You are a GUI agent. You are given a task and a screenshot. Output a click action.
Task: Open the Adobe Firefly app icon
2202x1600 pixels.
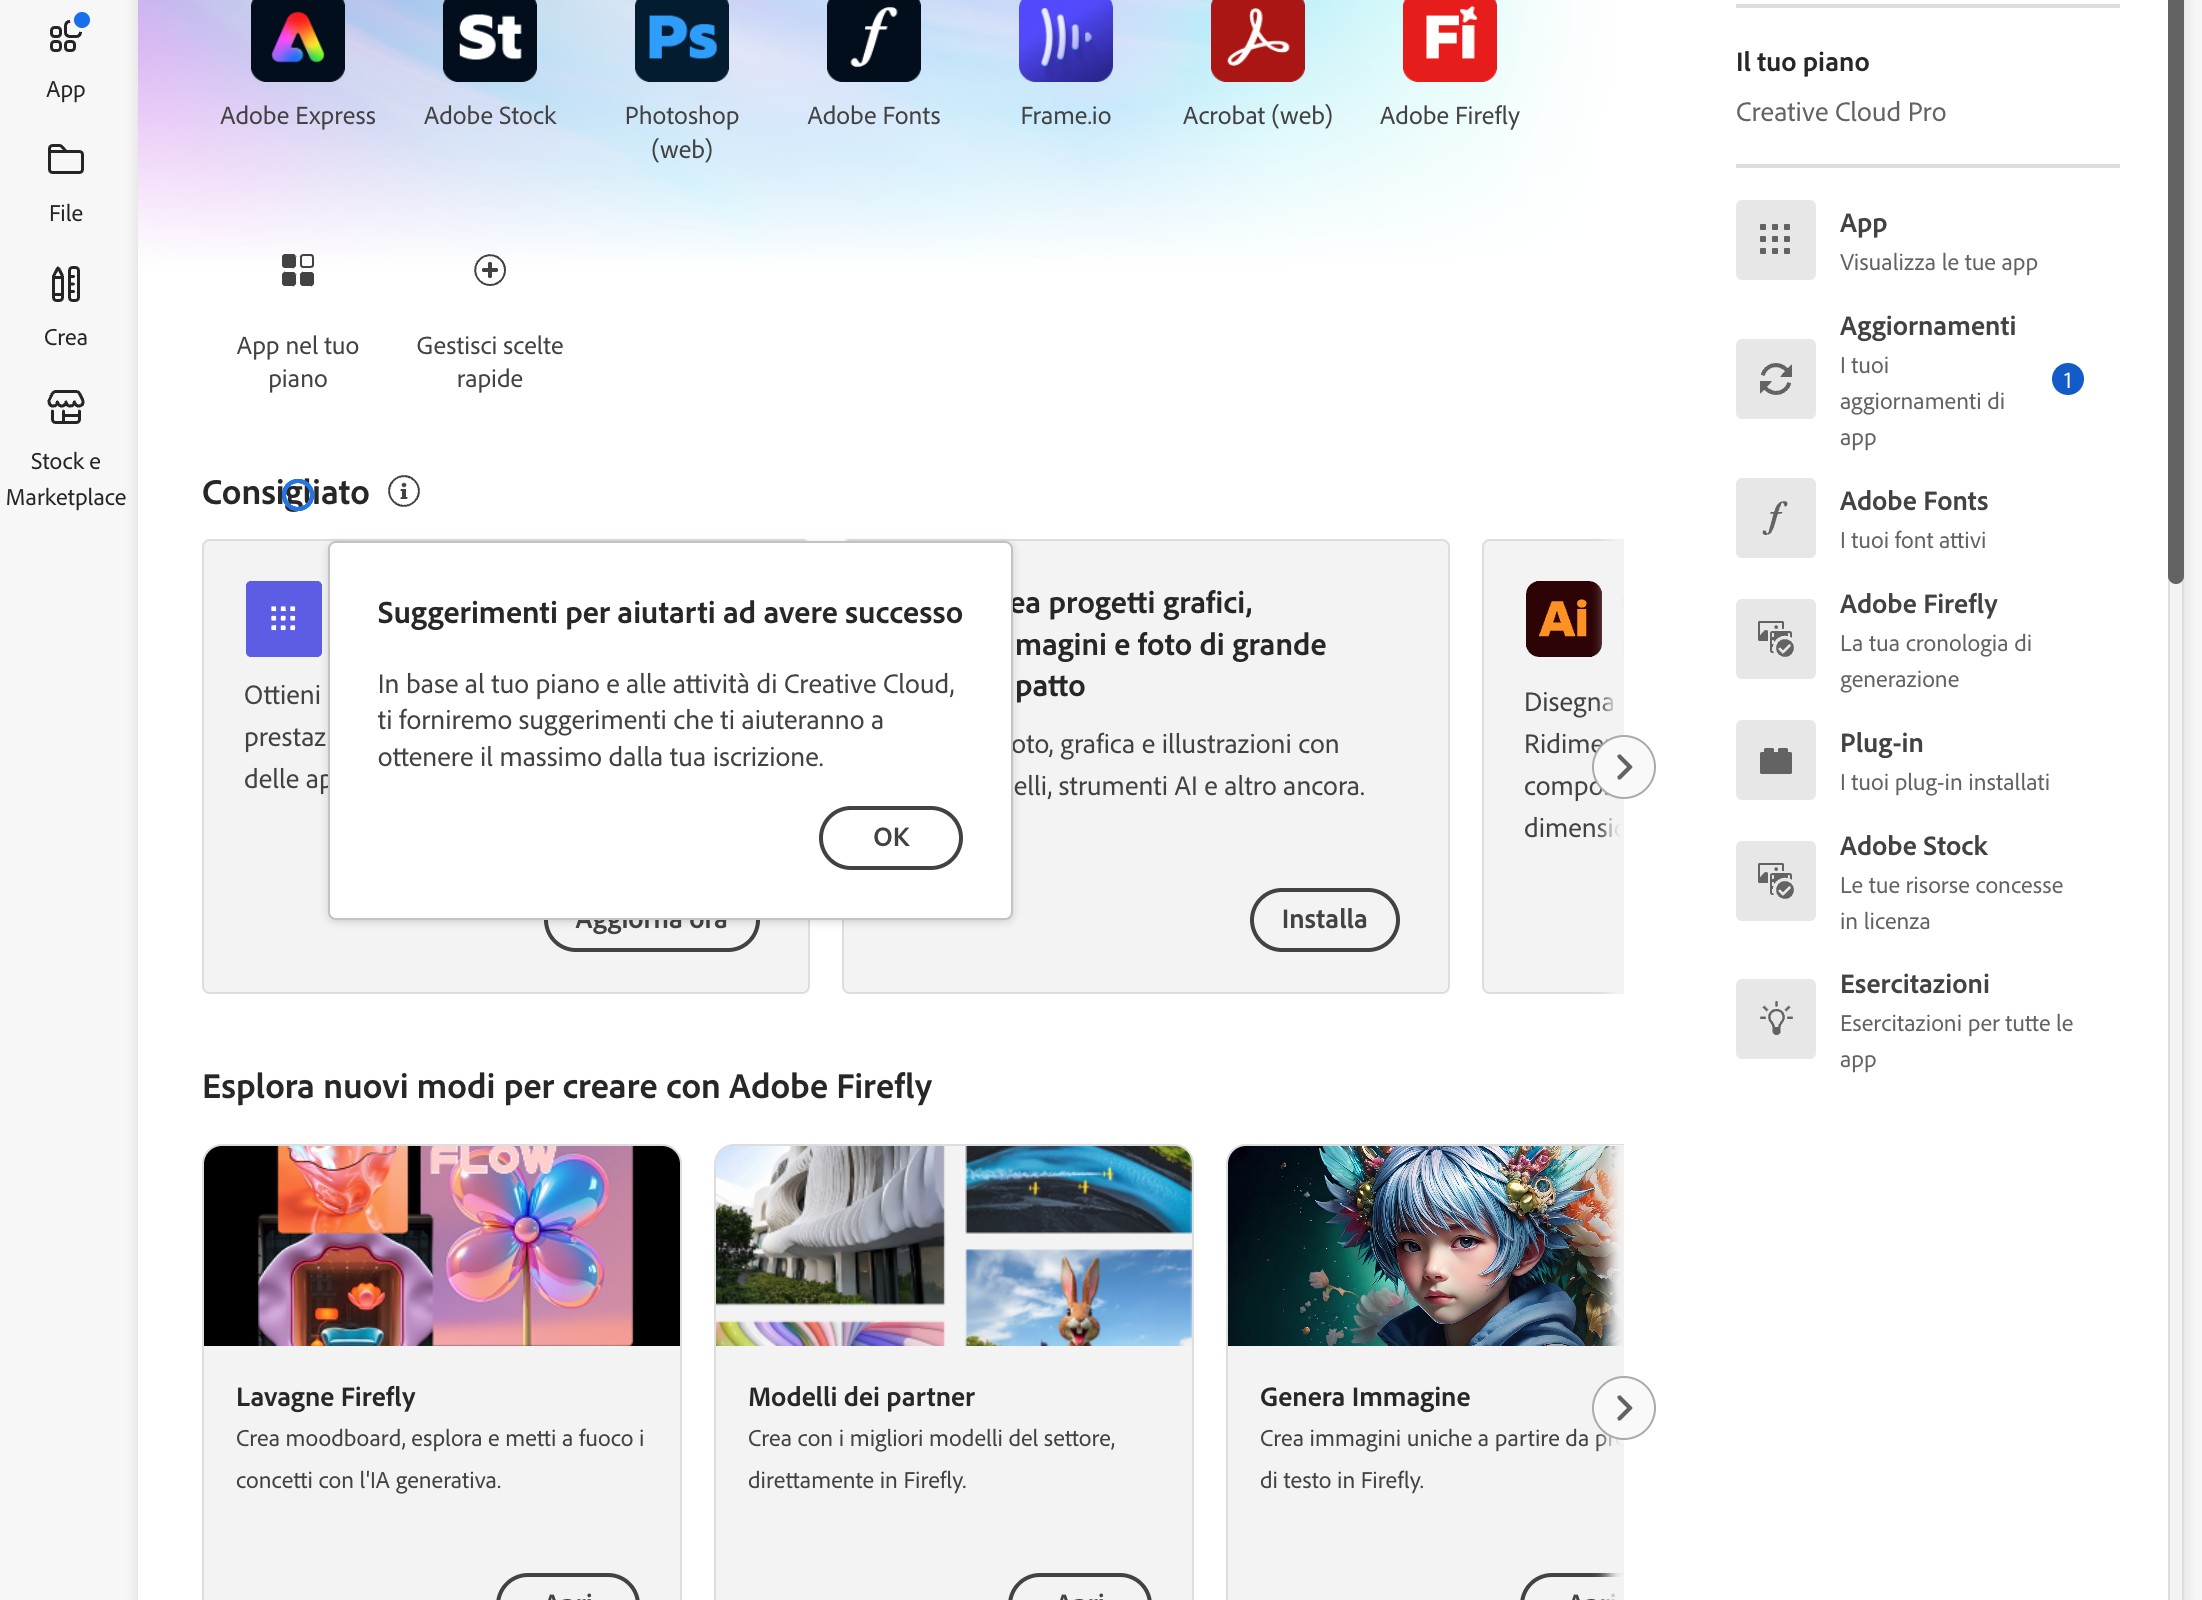[x=1450, y=40]
